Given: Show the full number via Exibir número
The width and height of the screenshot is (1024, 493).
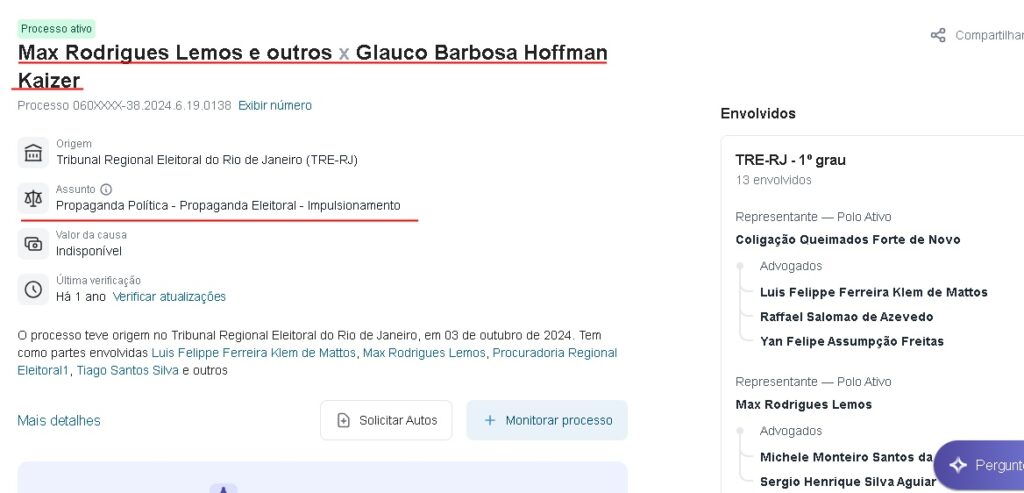Looking at the screenshot, I should click(275, 105).
